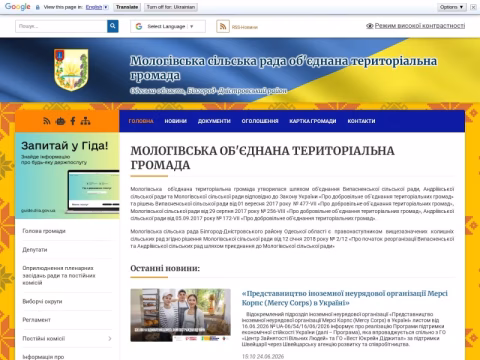The image size is (480, 360).
Task: Enable Режим високої контрастності
Action: tap(420, 26)
